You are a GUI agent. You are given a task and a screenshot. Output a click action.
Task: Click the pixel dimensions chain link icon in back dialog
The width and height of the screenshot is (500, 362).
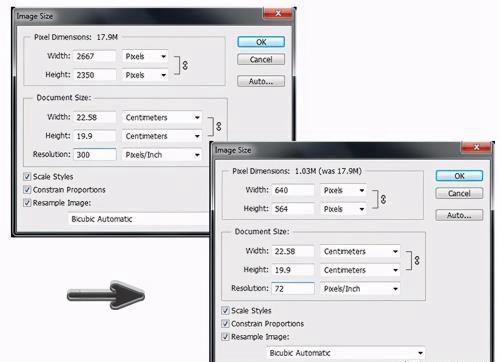pos(185,65)
